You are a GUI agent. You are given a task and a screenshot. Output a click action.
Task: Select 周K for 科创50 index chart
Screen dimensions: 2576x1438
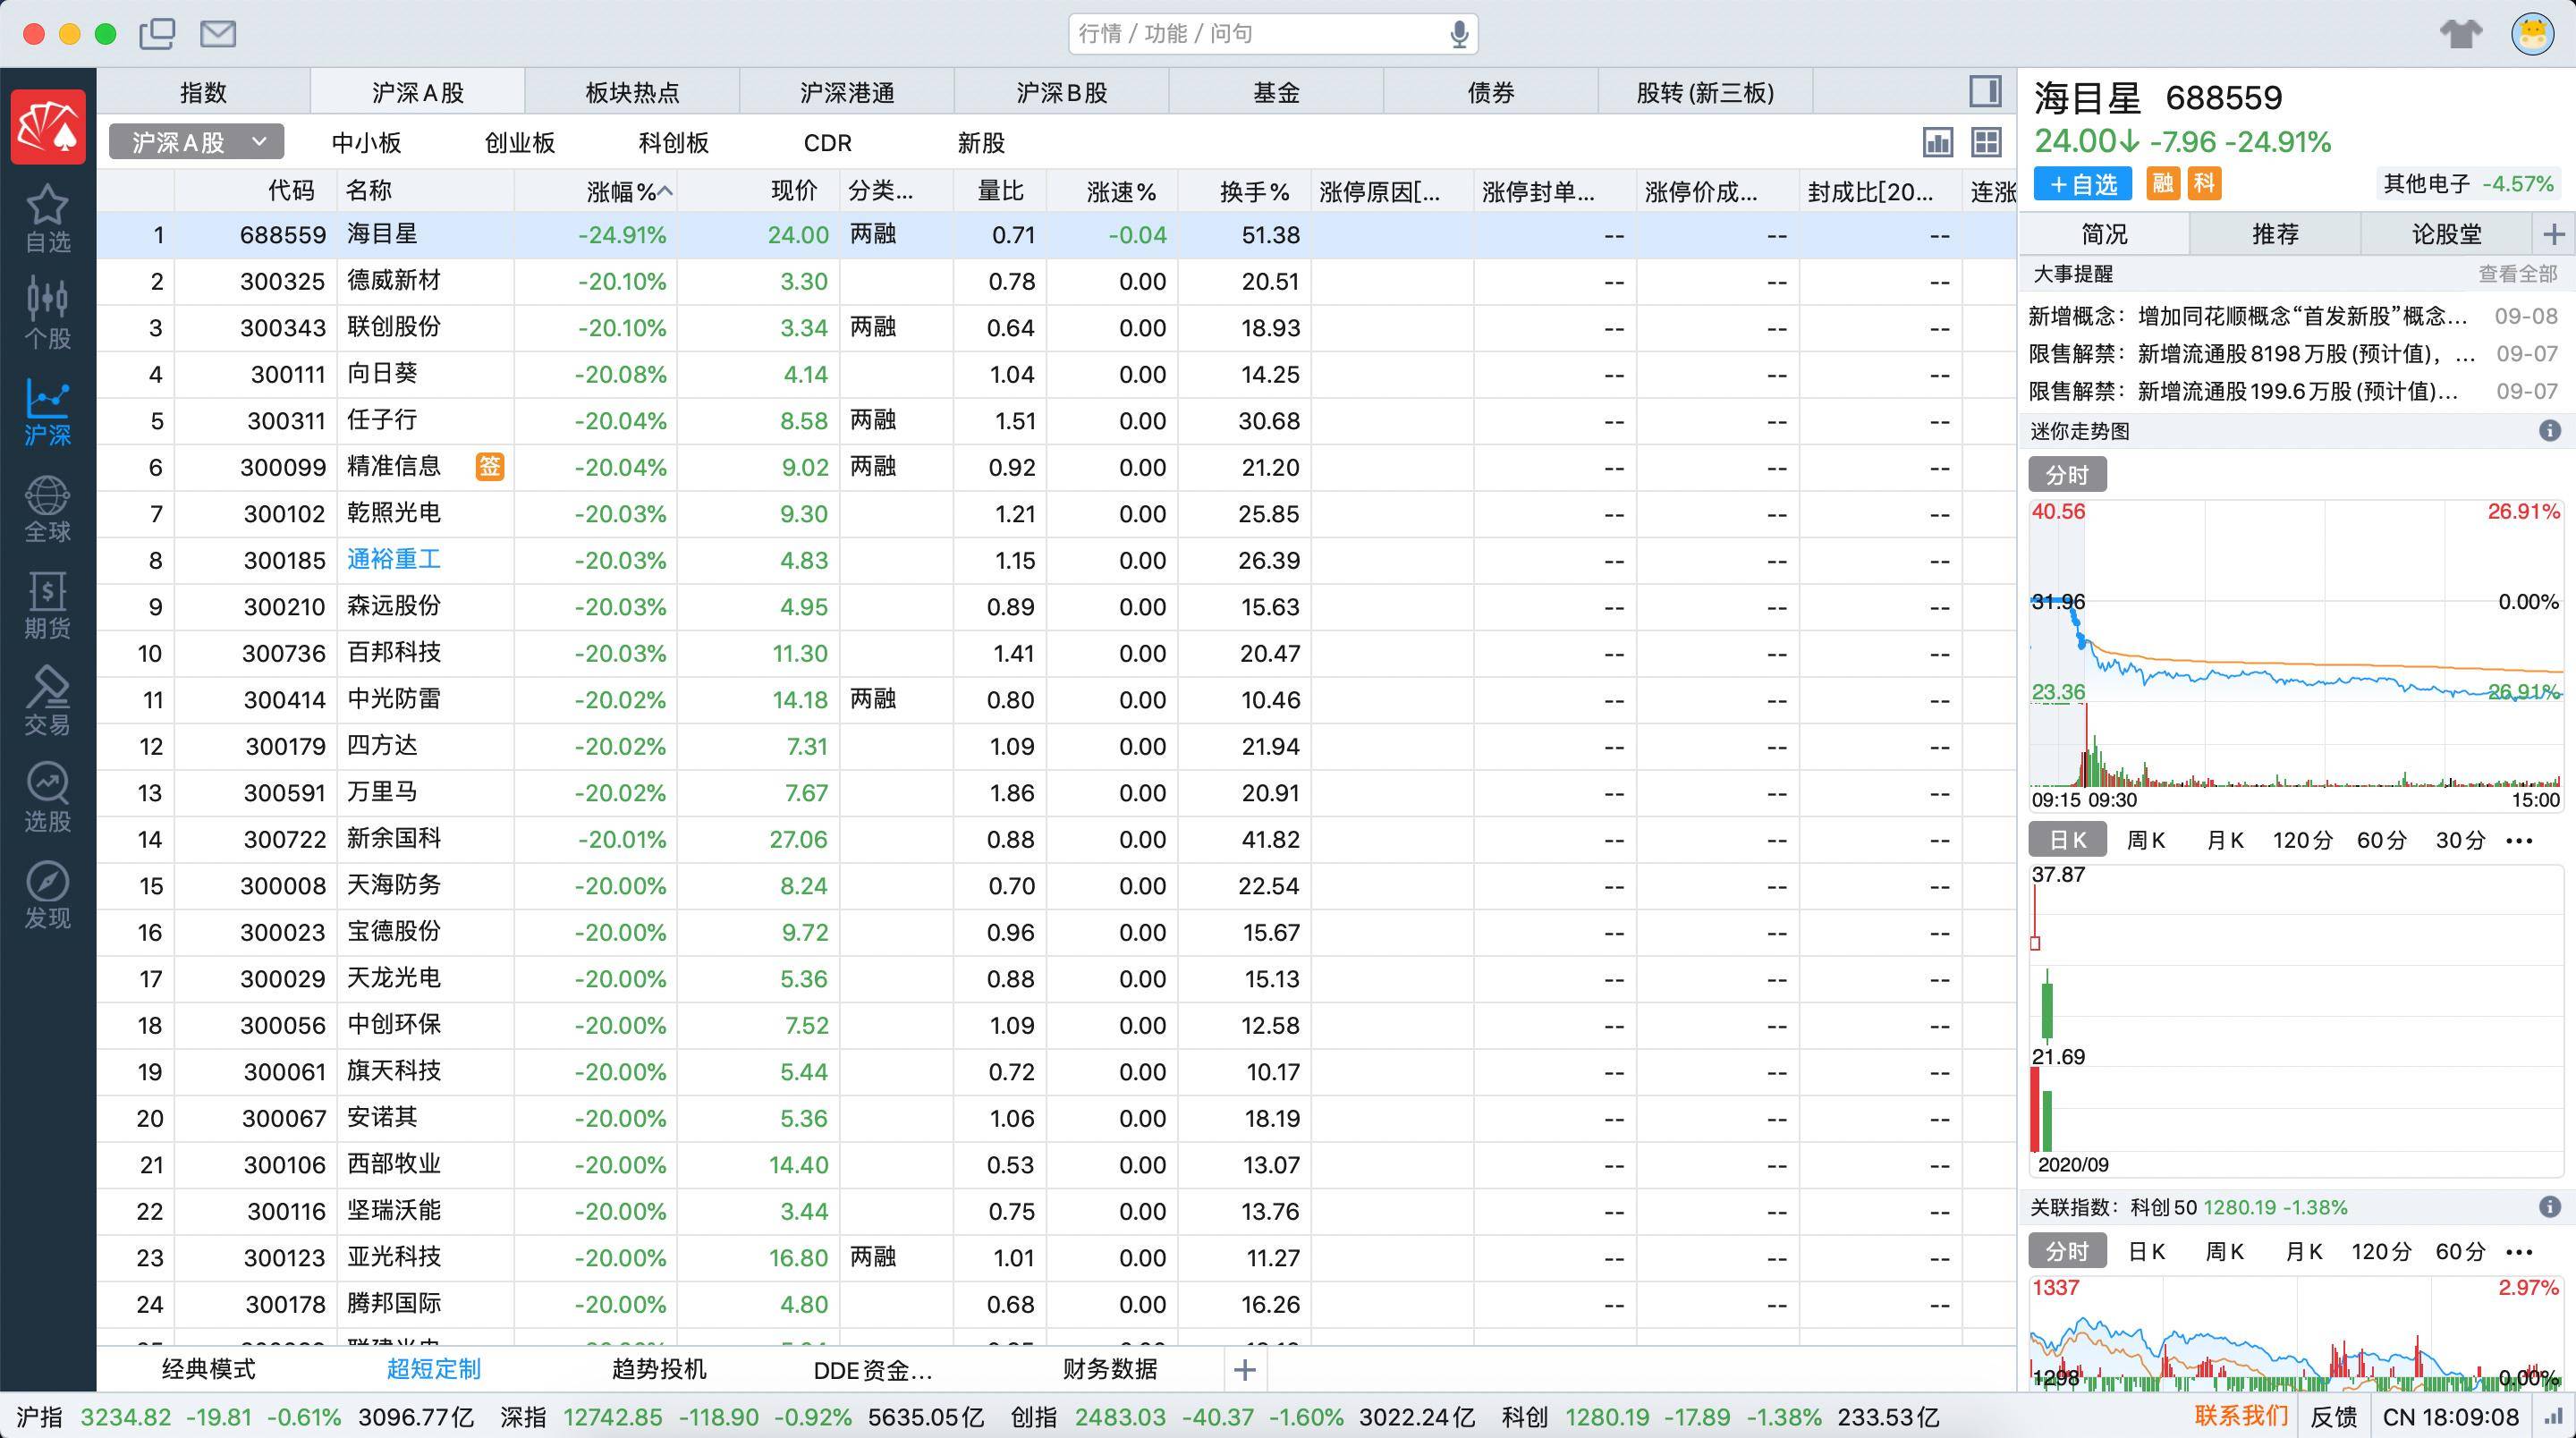click(2225, 1252)
